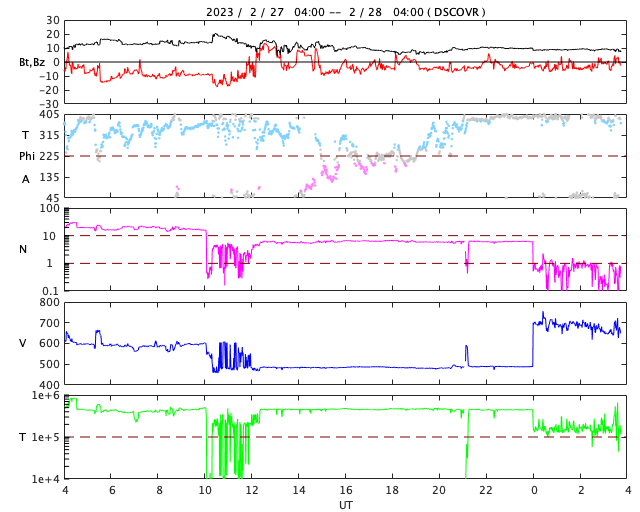Click the '22' hour tick on x-axis

(x=486, y=490)
